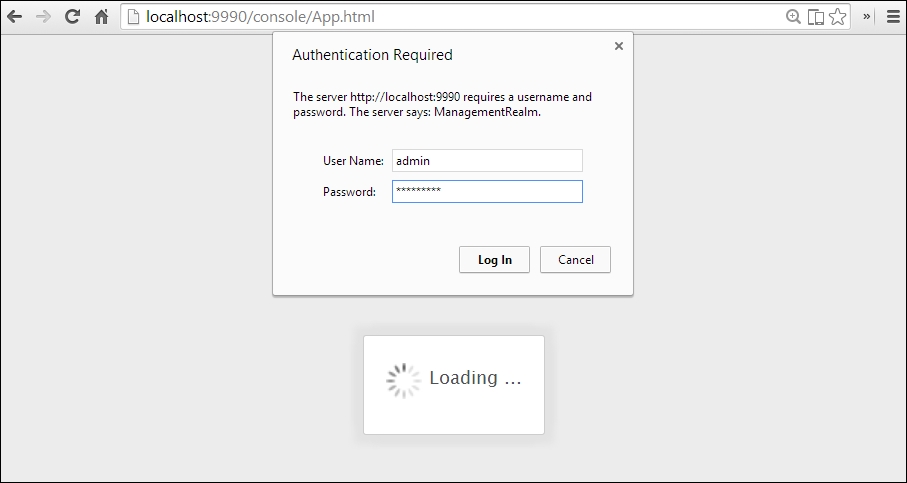Click the User Name input field
This screenshot has width=907, height=483.
[x=487, y=161]
